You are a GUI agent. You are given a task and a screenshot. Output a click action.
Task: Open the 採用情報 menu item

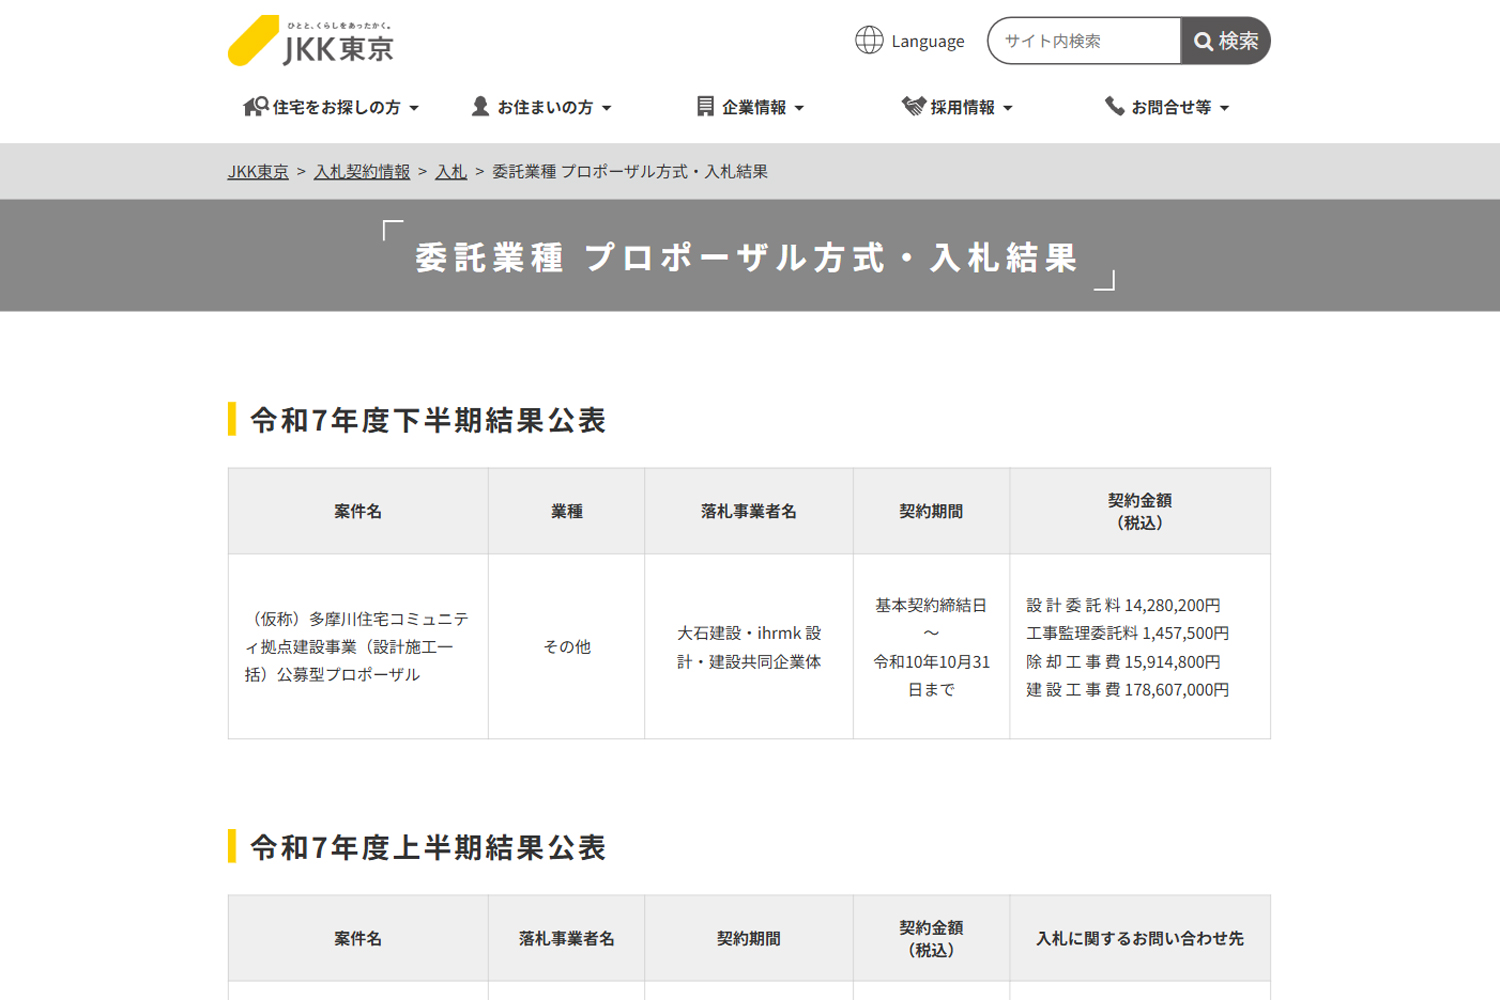pos(962,107)
